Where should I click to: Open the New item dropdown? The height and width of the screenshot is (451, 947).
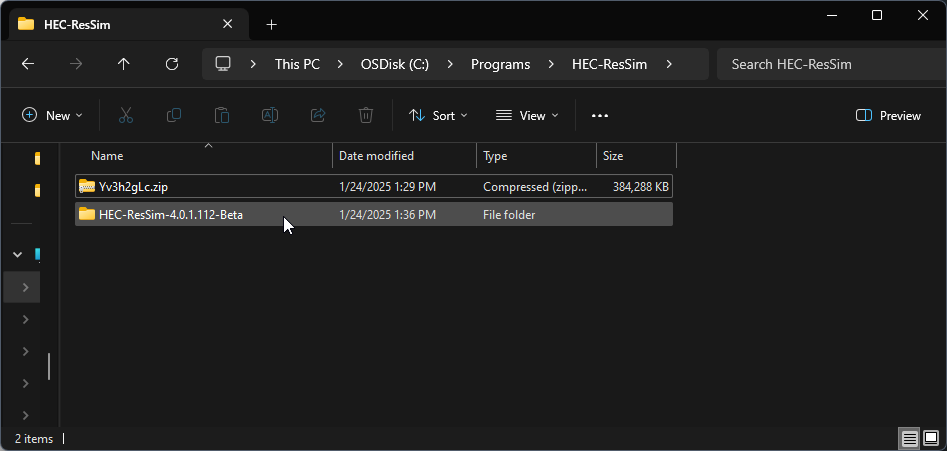click(52, 115)
